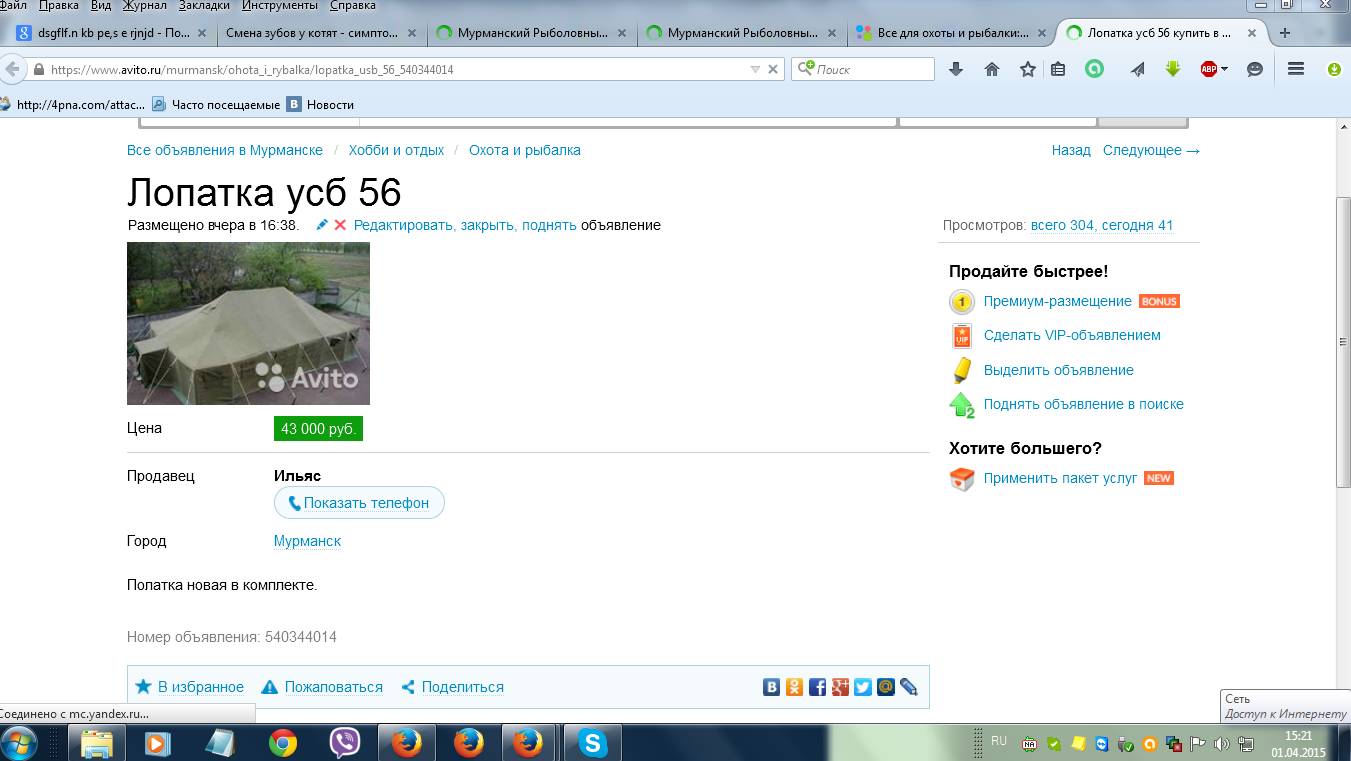Open Adblock Plus dropdown menu
This screenshot has width=1351, height=761.
pyautogui.click(x=1225, y=69)
